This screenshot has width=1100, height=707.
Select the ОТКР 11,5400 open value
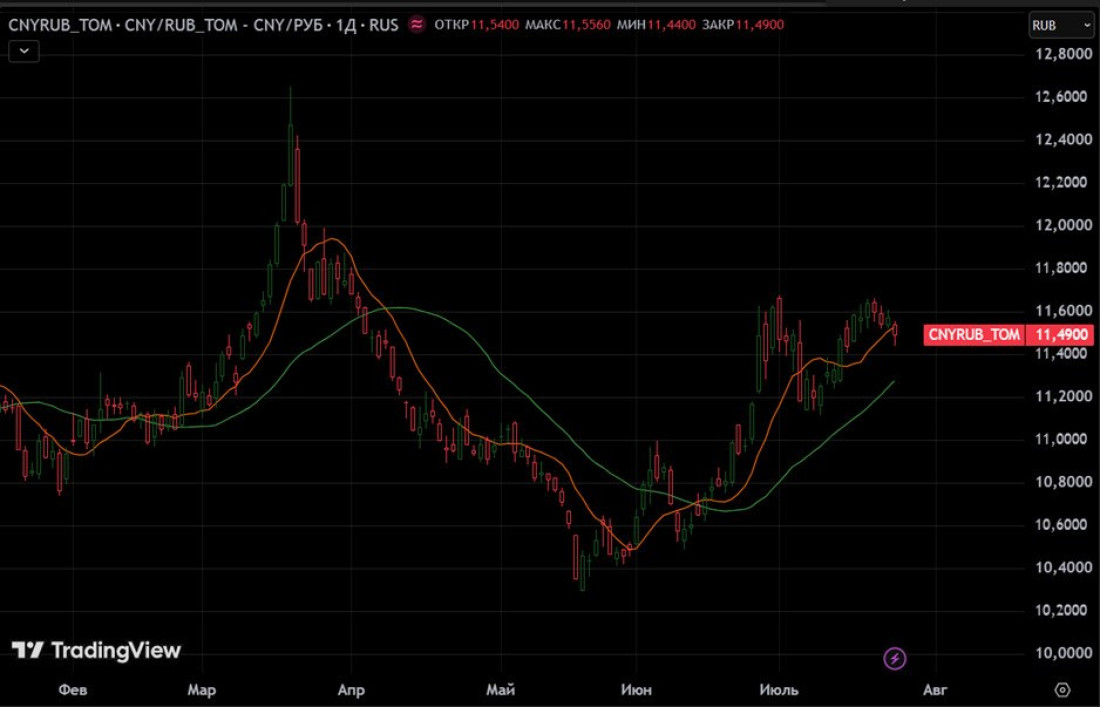pyautogui.click(x=476, y=25)
